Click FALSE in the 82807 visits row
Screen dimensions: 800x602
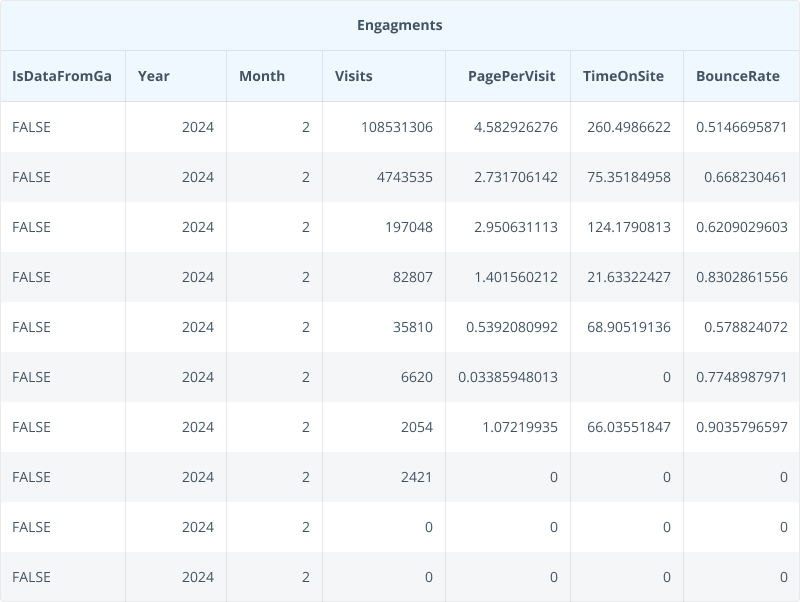coord(31,277)
